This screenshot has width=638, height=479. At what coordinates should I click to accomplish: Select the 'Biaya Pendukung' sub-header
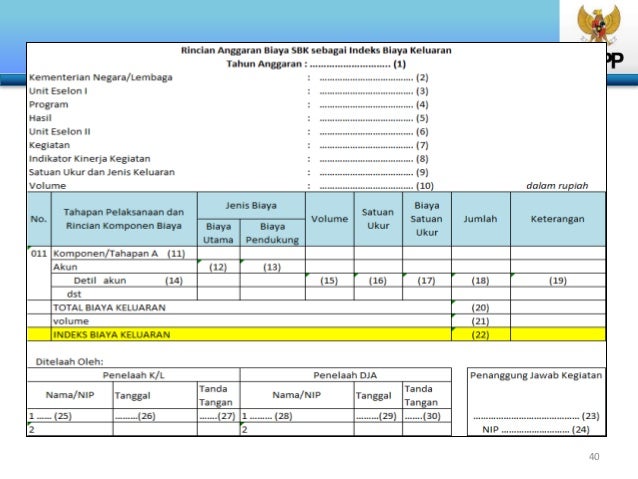273,233
